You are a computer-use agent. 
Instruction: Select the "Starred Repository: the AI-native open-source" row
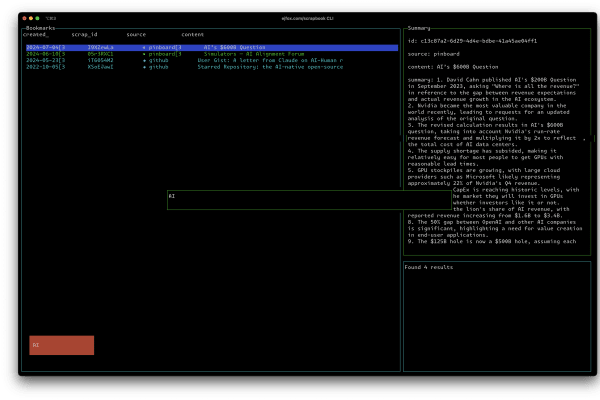(x=212, y=67)
